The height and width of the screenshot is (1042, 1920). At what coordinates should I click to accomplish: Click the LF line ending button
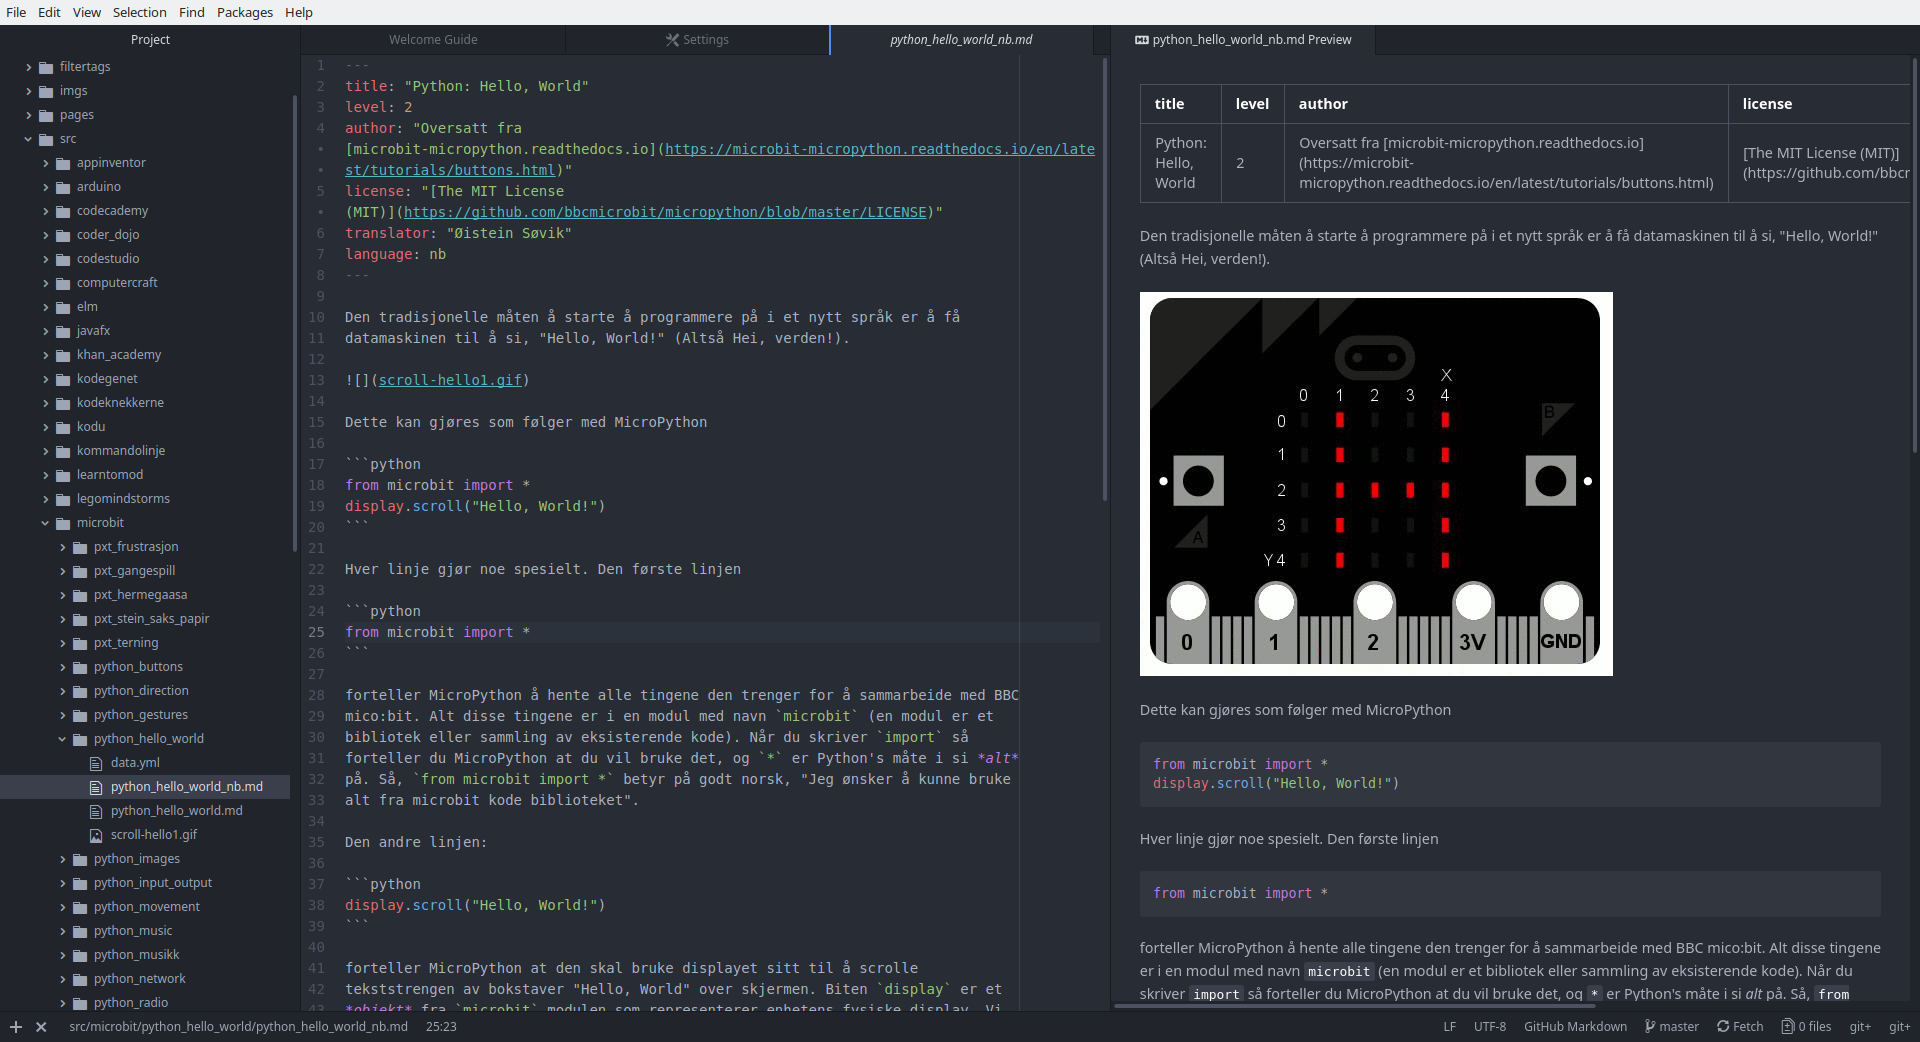click(x=1449, y=1027)
